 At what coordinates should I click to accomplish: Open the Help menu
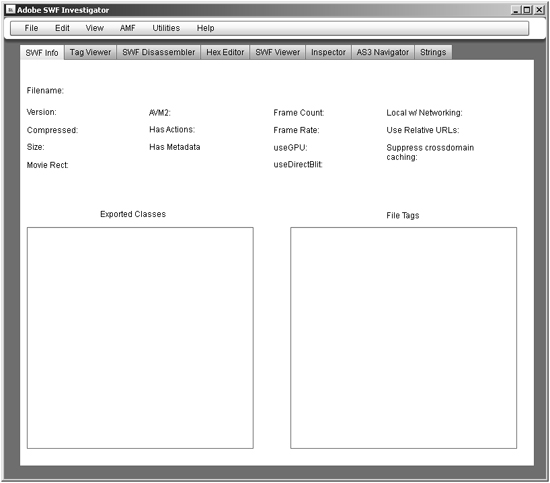click(x=205, y=28)
